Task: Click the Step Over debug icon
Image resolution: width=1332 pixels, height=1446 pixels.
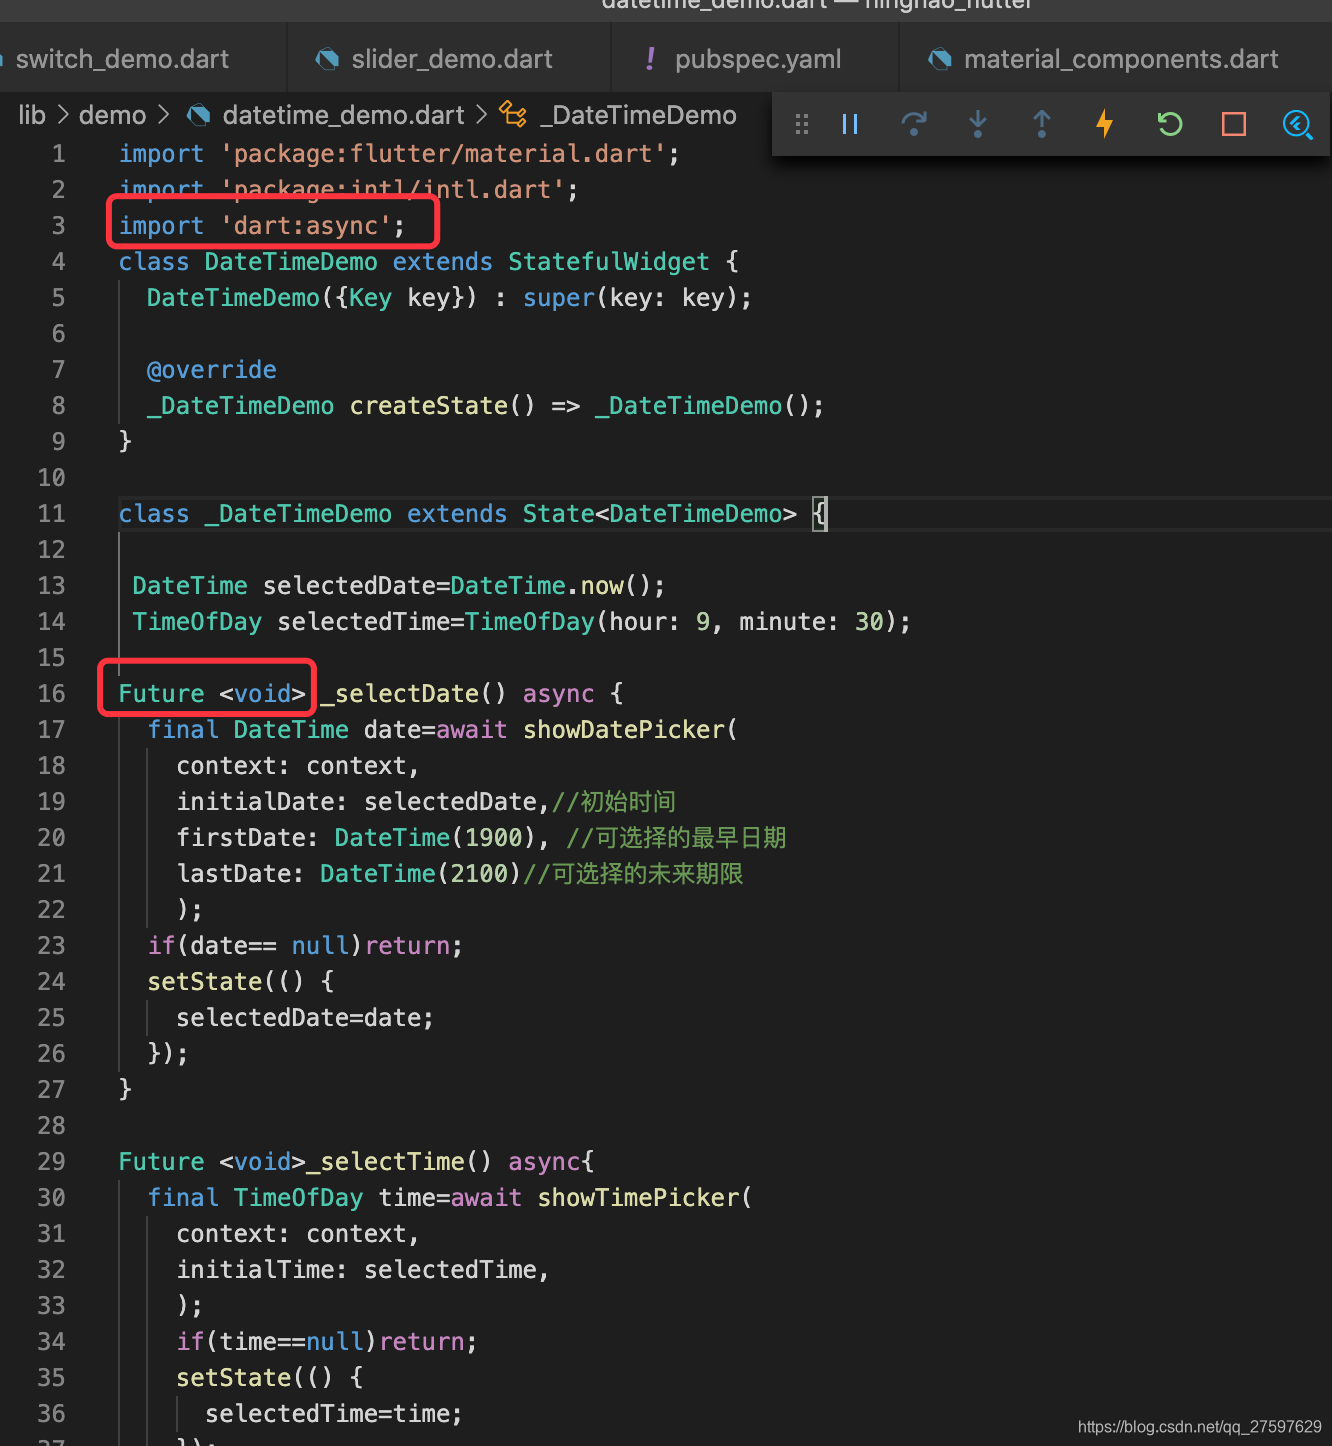Action: [914, 124]
